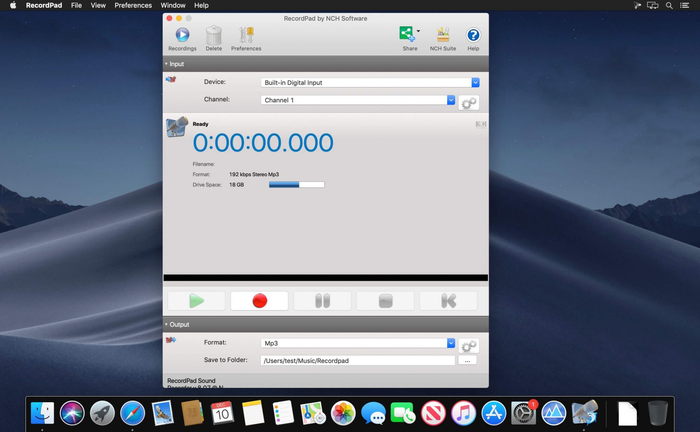The image size is (700, 432).
Task: Open Safari from the dock
Action: pyautogui.click(x=133, y=413)
